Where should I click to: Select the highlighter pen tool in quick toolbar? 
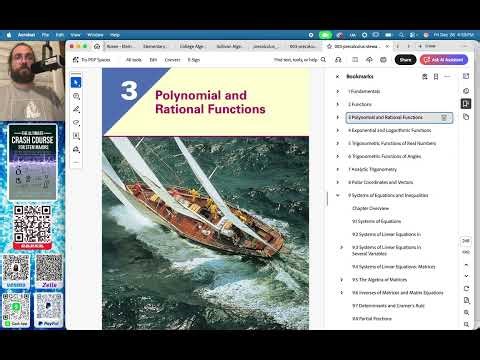point(76,109)
